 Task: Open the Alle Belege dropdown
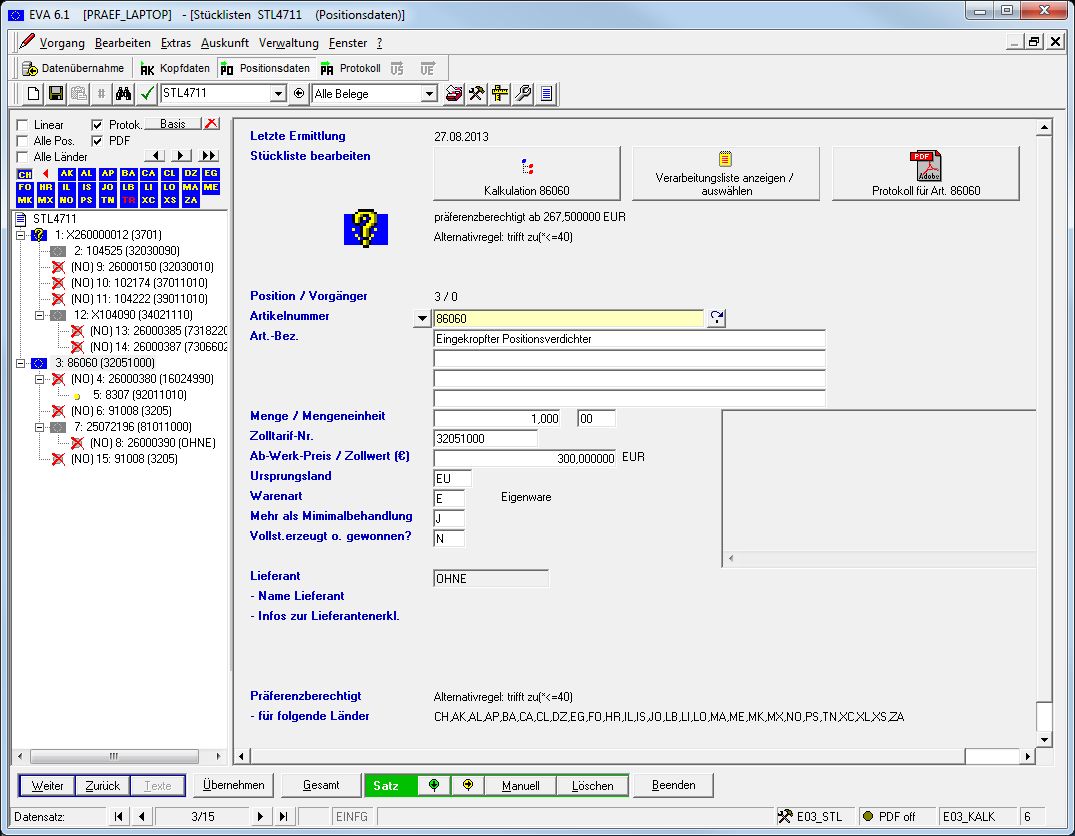click(x=429, y=94)
